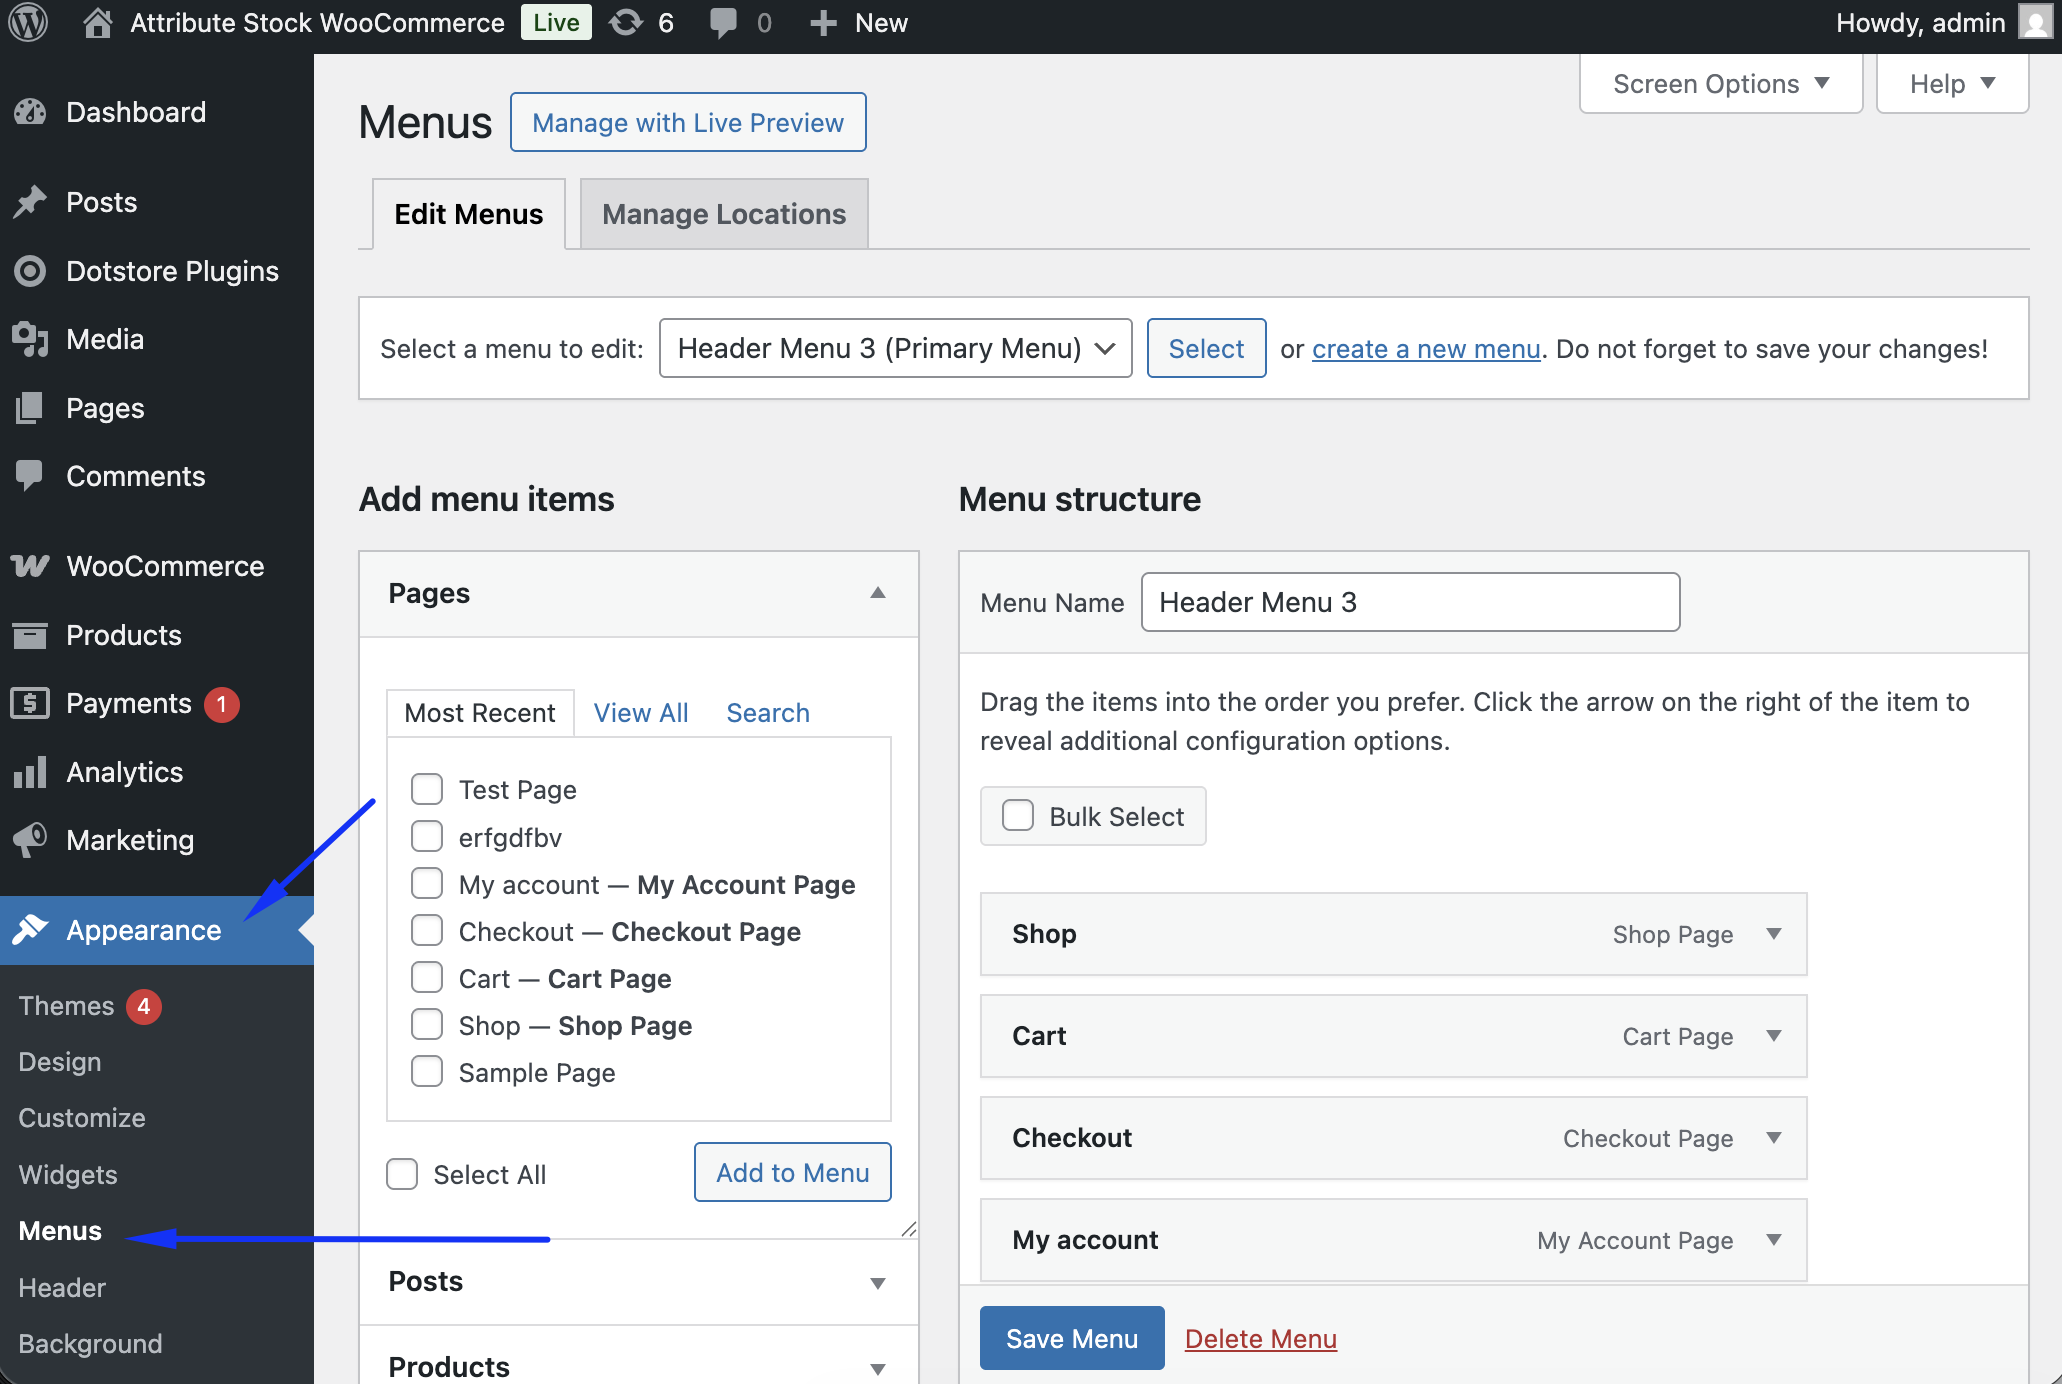Click the home site icon
This screenshot has height=1384, width=2062.
[x=97, y=22]
